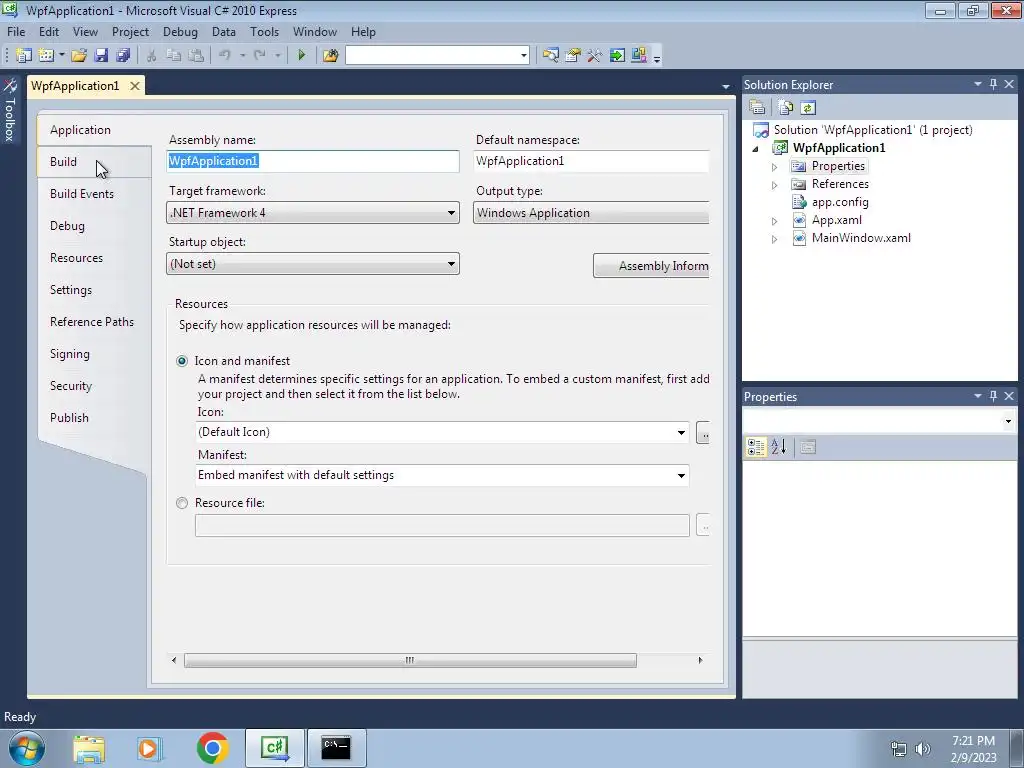Click the Redo arrow icon
Viewport: 1024px width, 768px height.
[259, 56]
